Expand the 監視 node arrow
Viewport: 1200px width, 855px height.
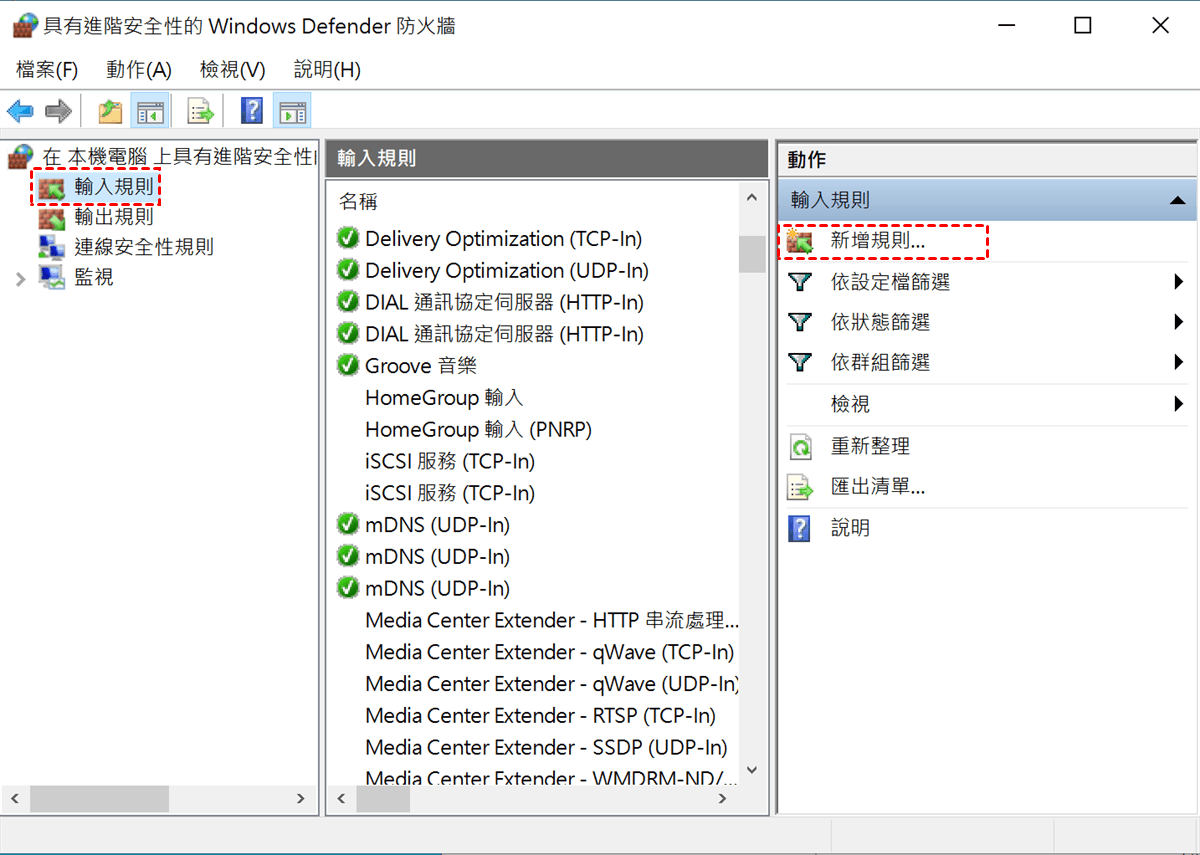[20, 278]
